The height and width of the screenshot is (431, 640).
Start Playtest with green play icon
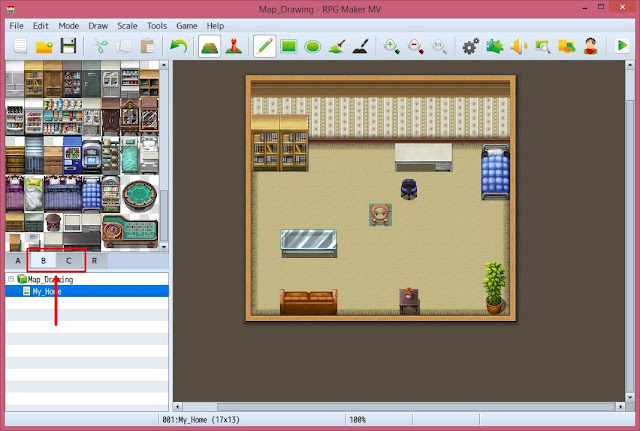tap(622, 46)
